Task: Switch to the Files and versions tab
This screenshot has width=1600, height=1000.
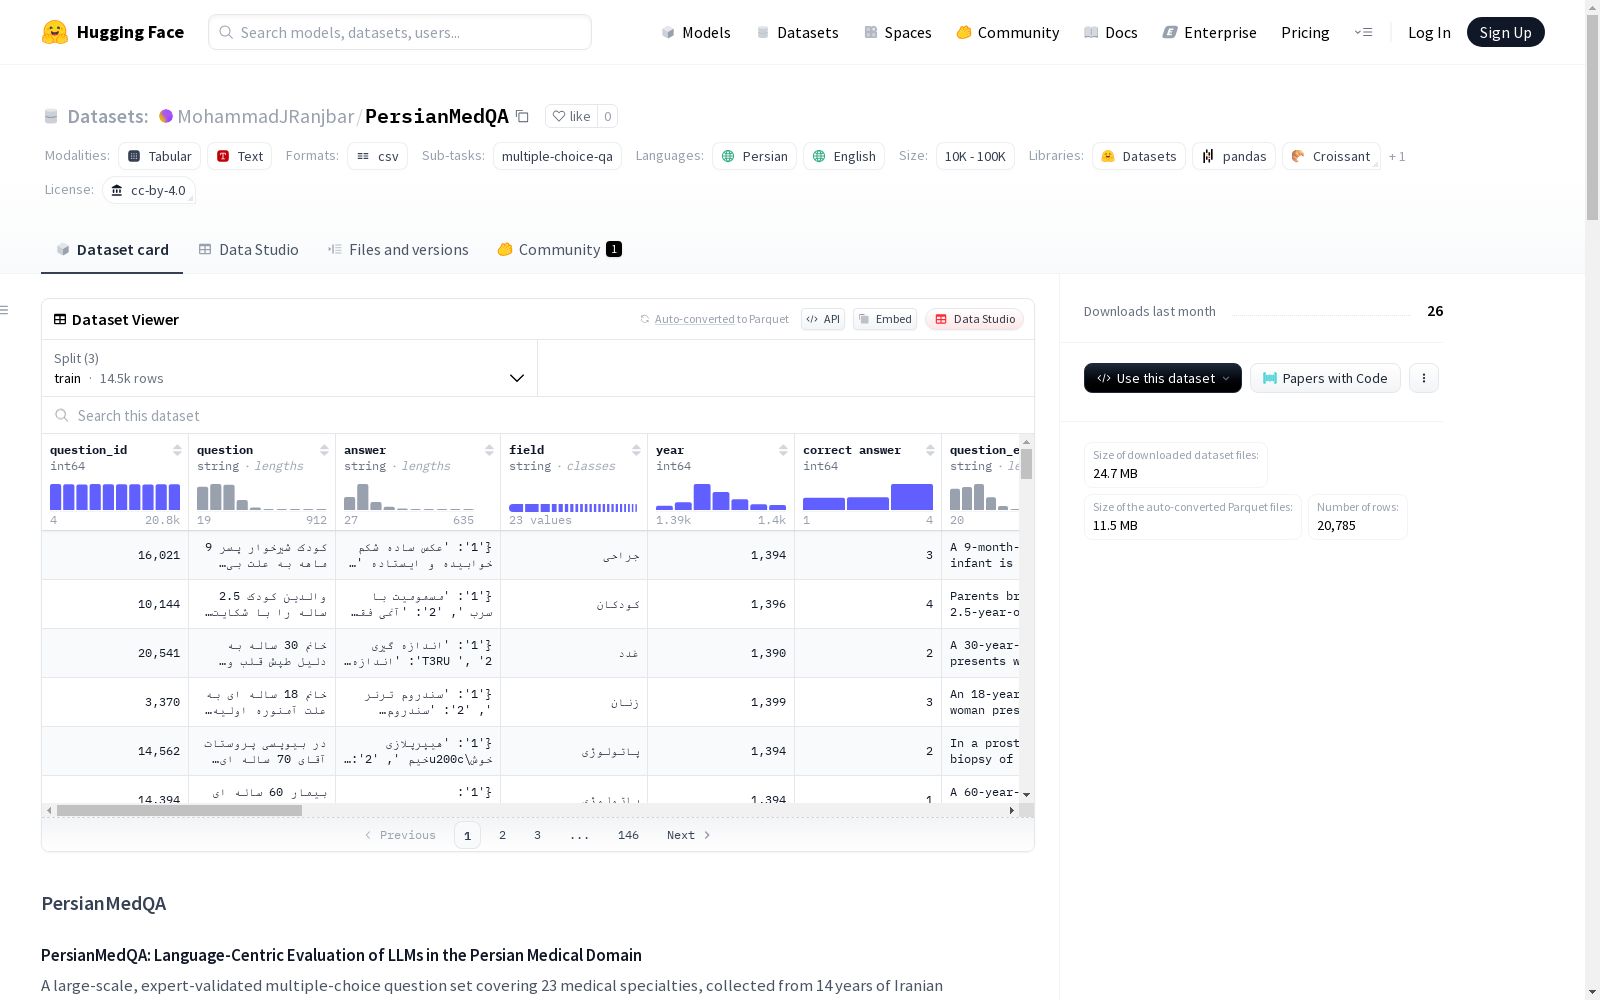Action: (x=398, y=250)
